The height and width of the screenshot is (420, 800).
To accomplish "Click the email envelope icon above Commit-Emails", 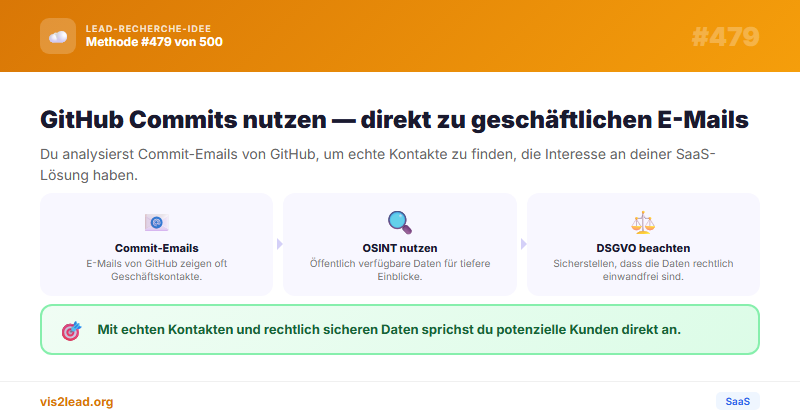I will point(156,223).
